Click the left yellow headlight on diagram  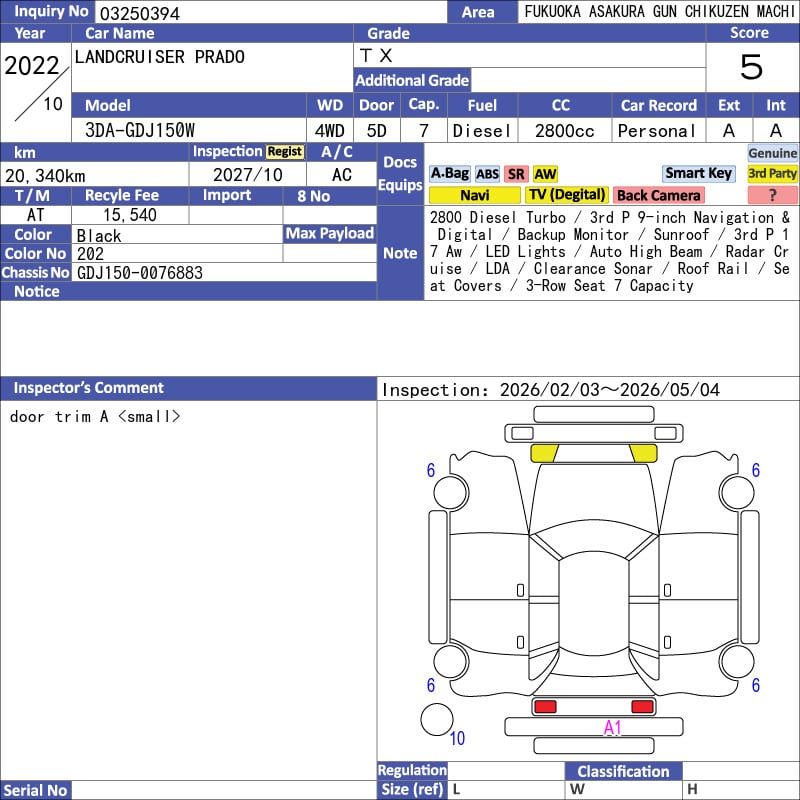tap(544, 453)
